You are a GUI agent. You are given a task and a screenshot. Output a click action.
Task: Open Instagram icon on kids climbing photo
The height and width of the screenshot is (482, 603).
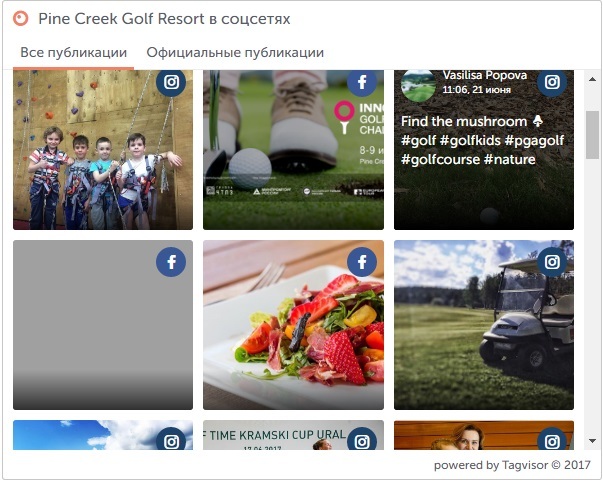(171, 82)
